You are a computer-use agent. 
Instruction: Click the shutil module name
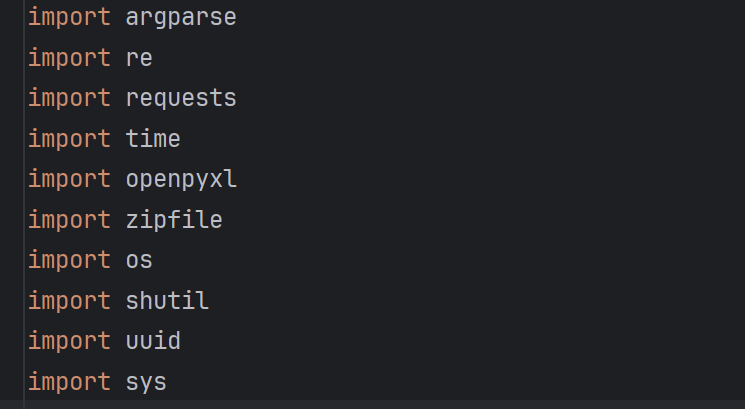point(167,301)
